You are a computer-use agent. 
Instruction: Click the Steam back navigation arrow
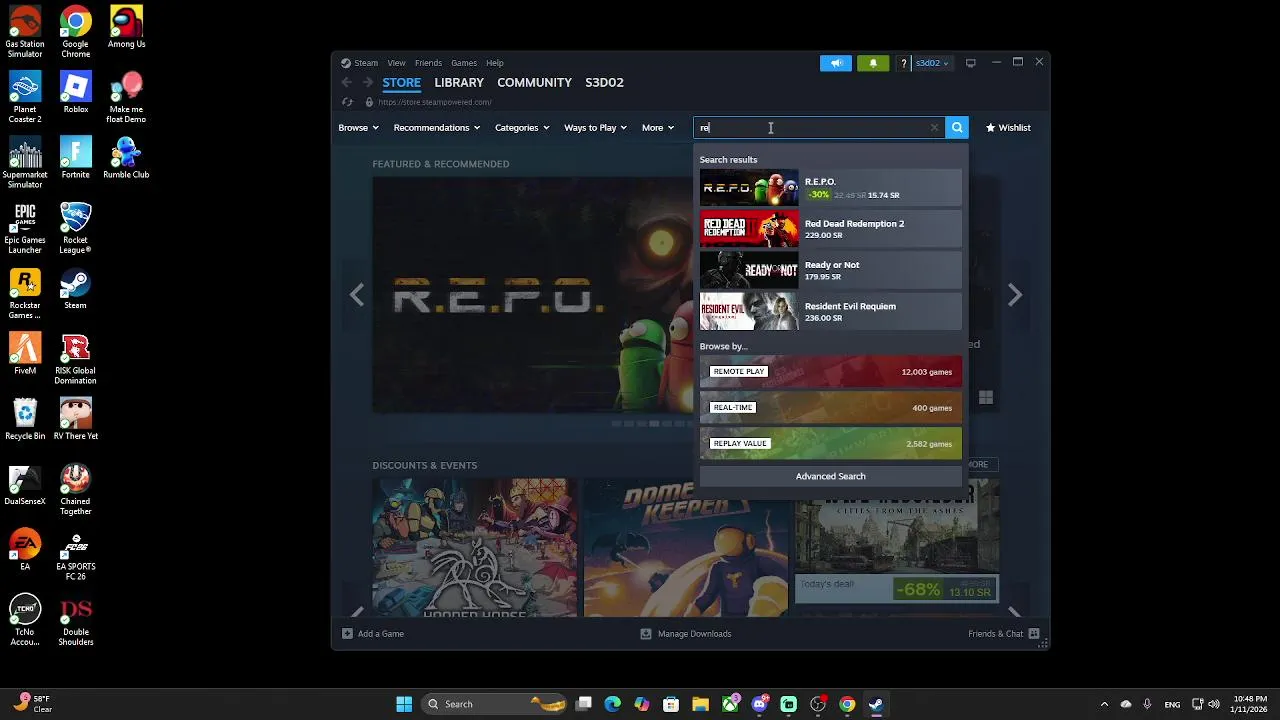click(x=347, y=83)
